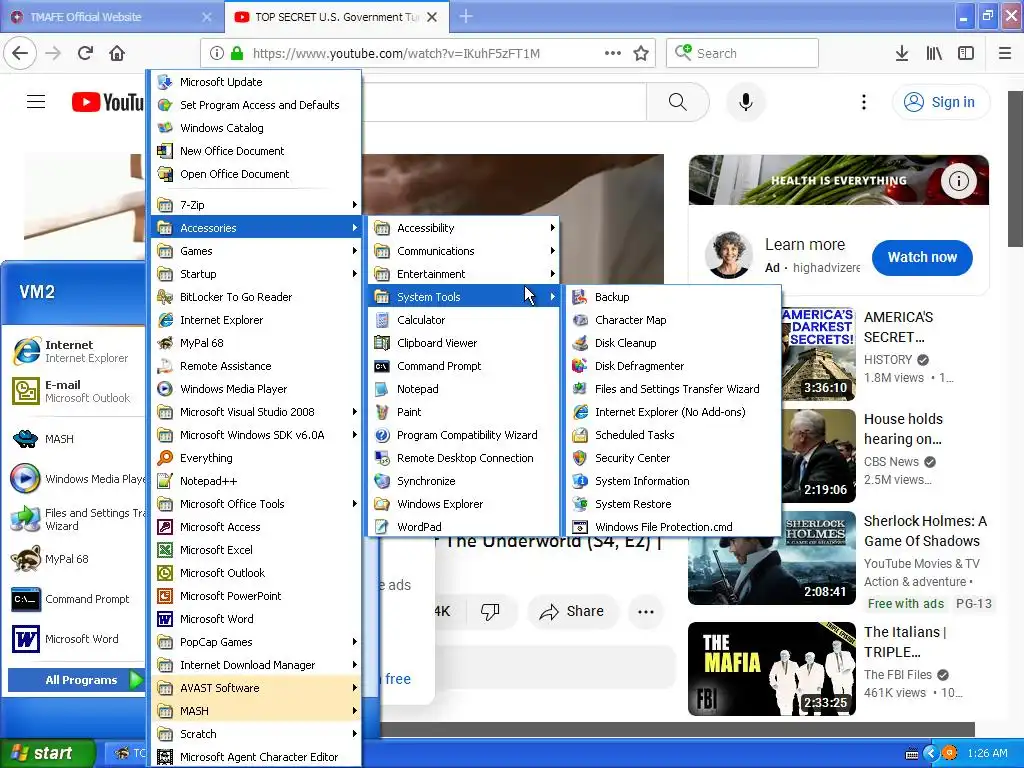Expand PopCap Games submenu

point(256,642)
